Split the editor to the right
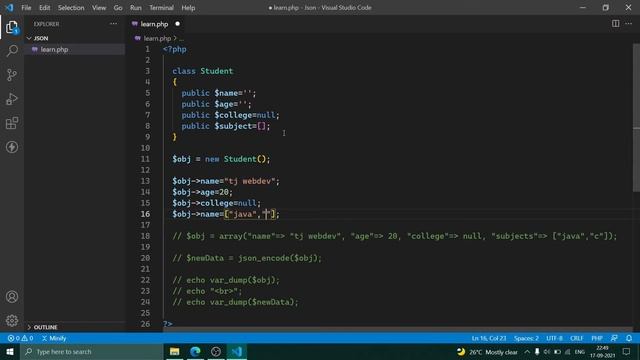 [x=615, y=24]
